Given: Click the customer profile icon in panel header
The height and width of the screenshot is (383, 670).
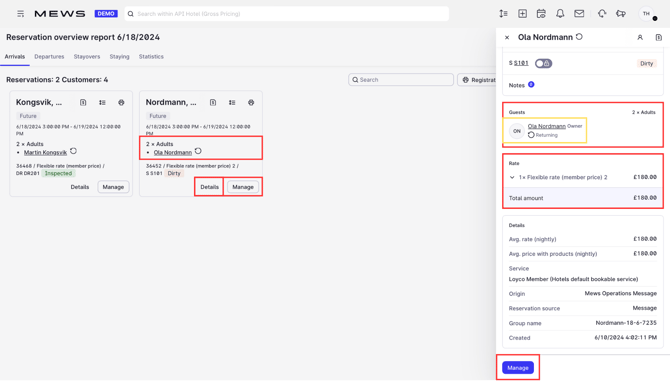Looking at the screenshot, I should pos(640,38).
